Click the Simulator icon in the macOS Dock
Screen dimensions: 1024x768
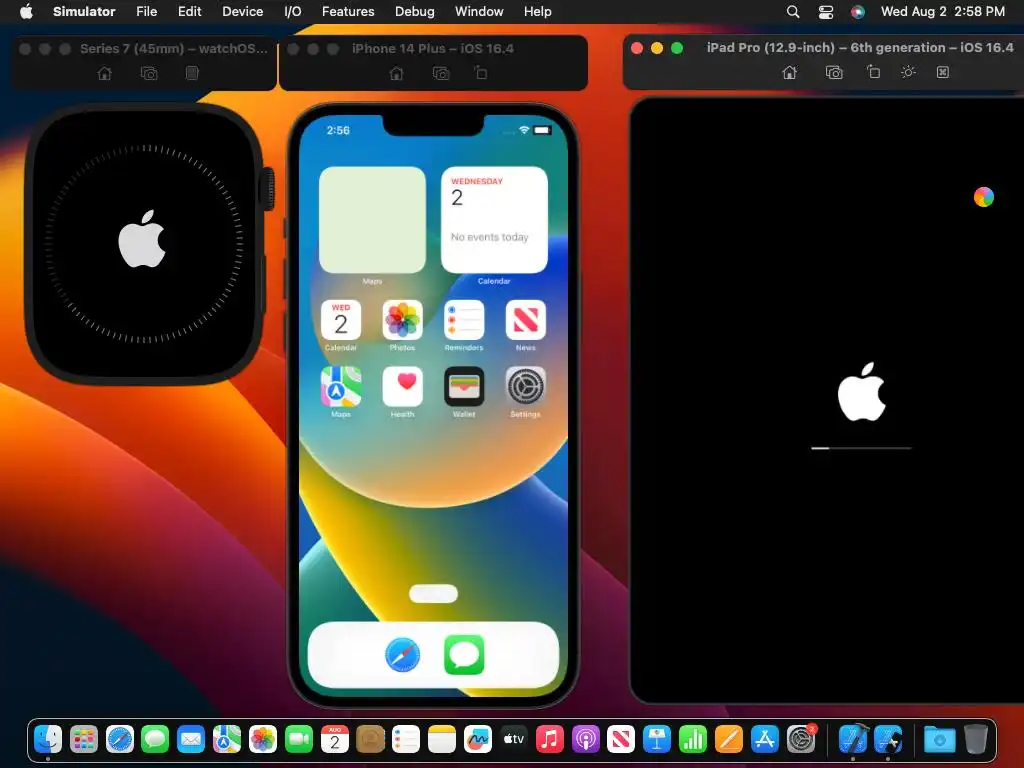[x=888, y=739]
